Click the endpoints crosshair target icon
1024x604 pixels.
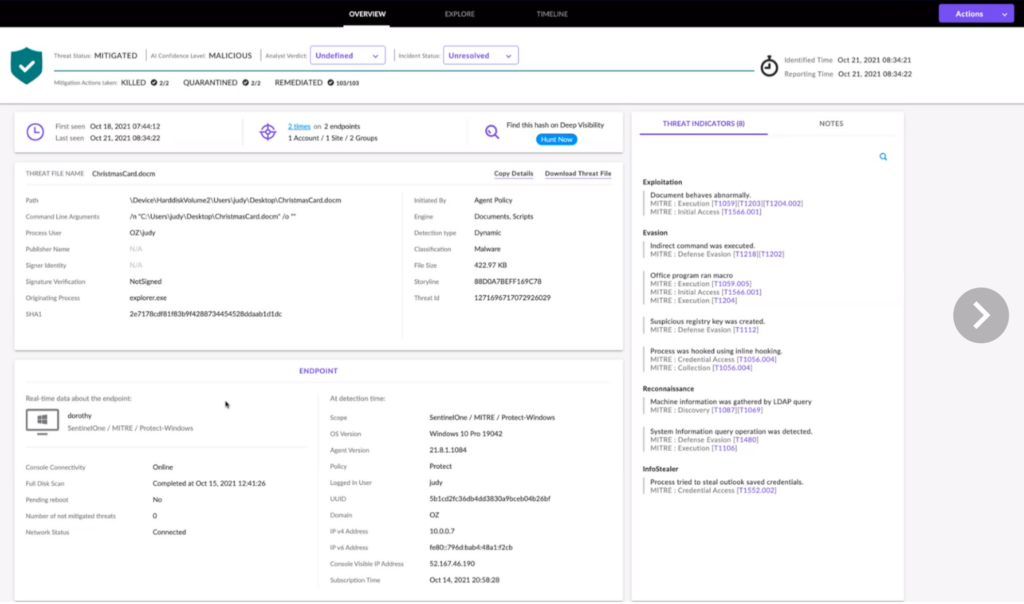[x=268, y=130]
